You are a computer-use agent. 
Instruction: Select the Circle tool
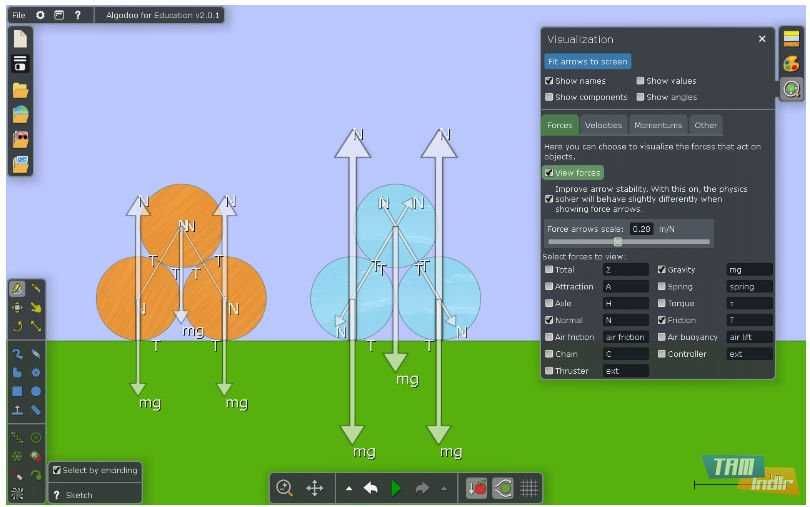[36, 391]
